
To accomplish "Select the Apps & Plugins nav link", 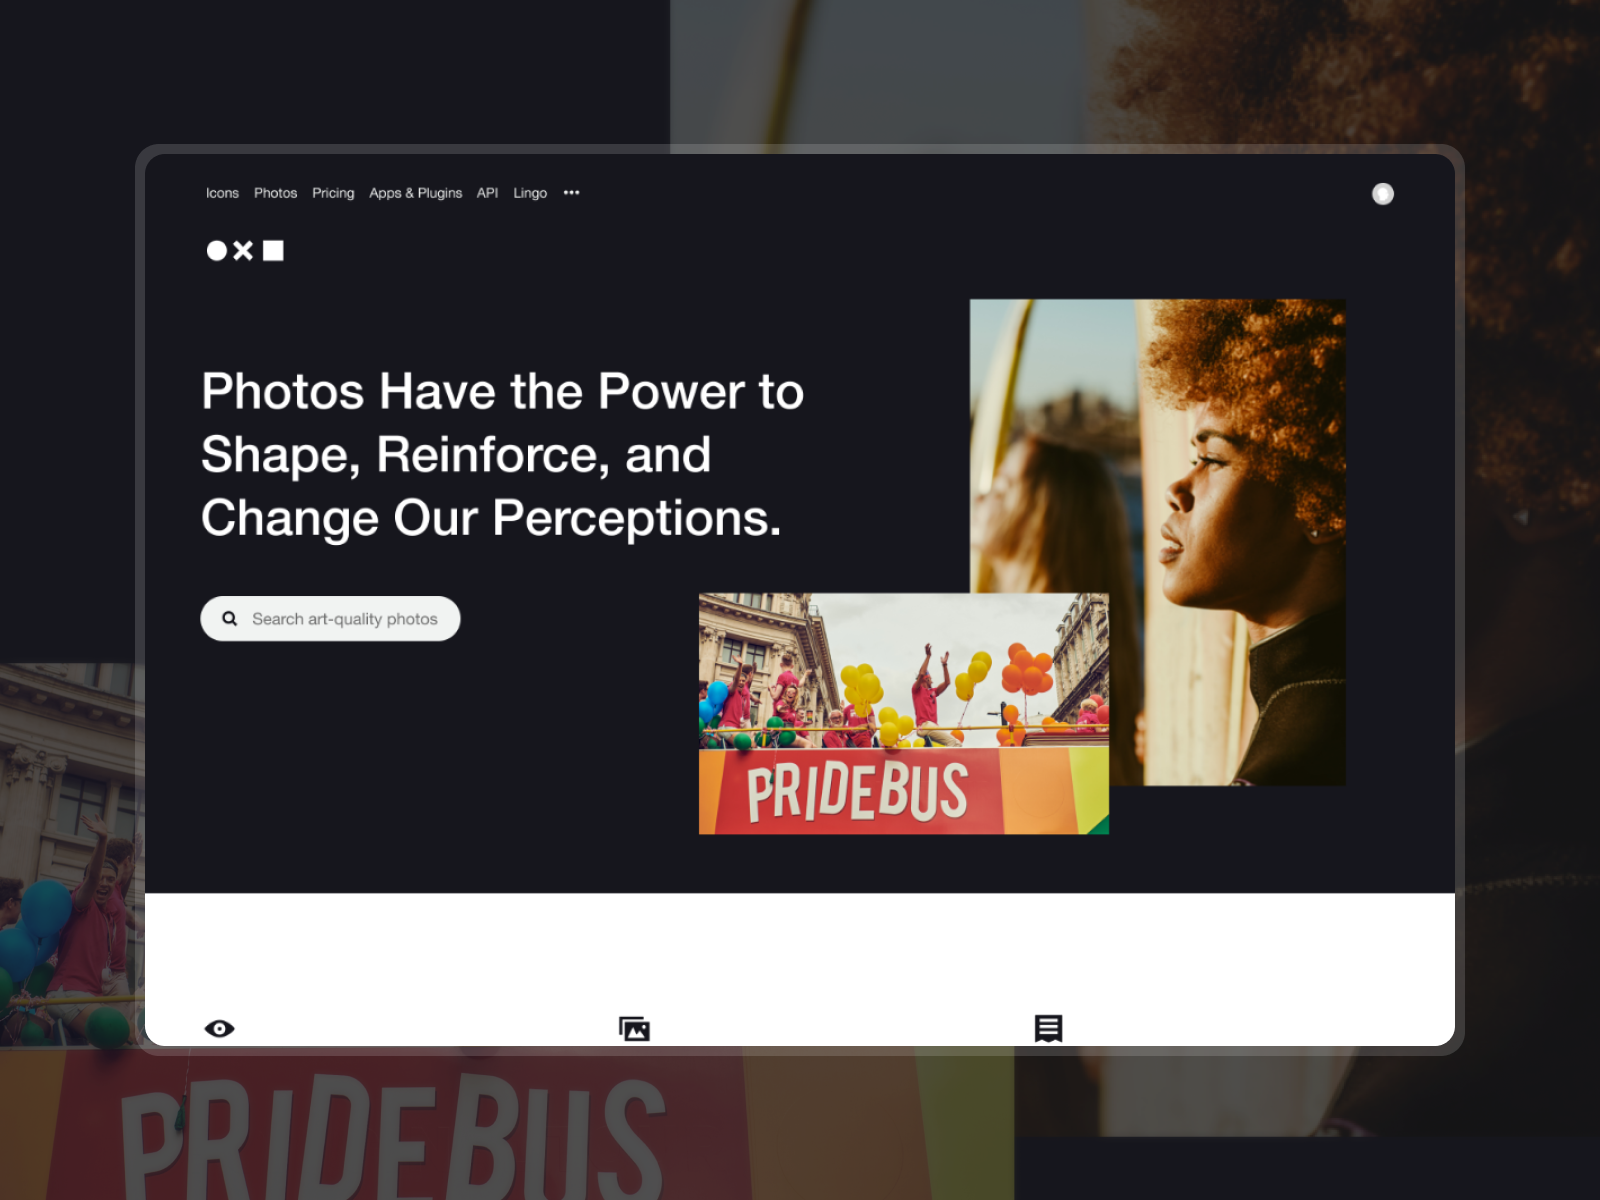I will [415, 193].
